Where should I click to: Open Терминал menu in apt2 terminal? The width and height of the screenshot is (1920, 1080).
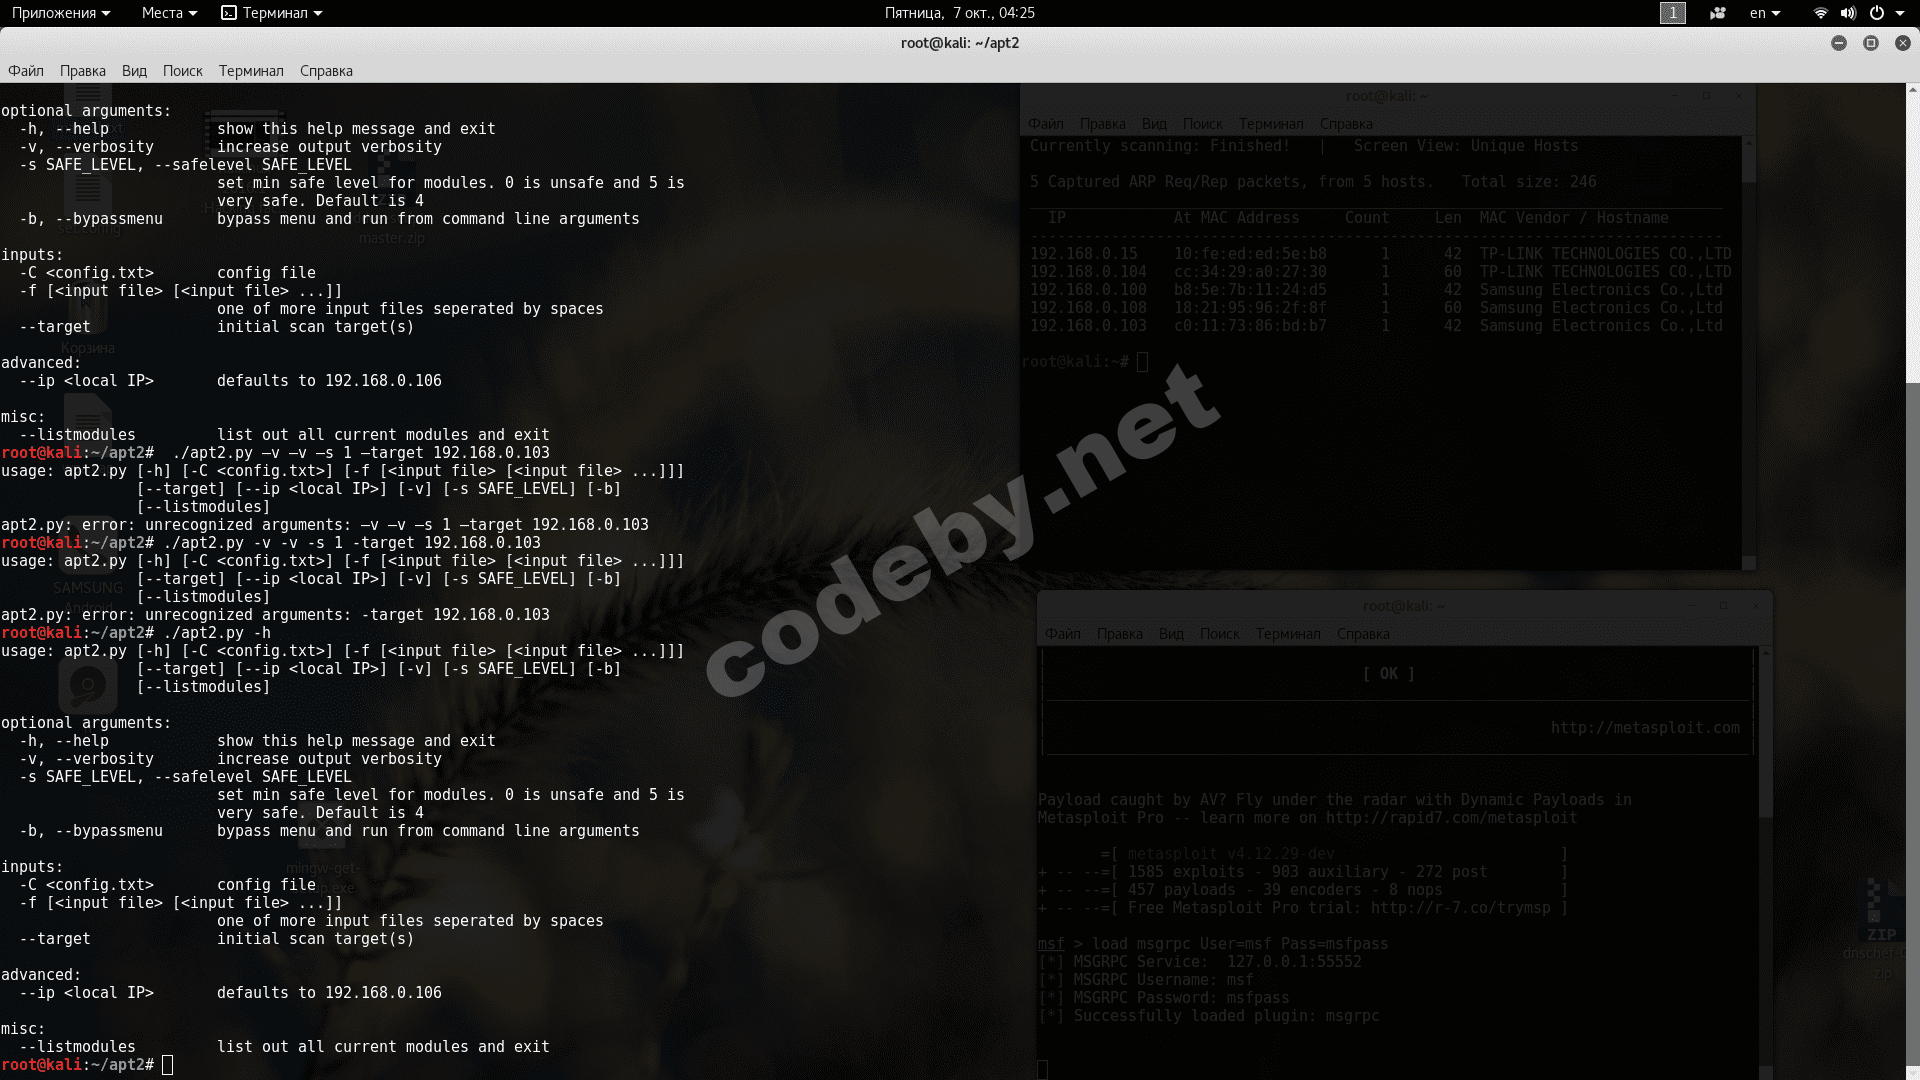[251, 71]
